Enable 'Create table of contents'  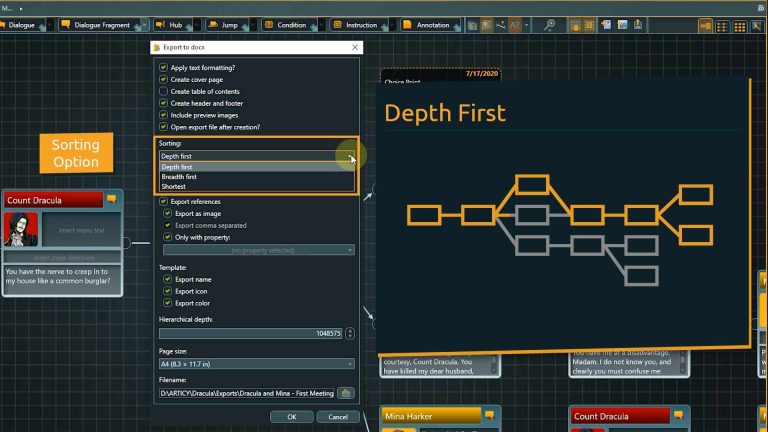(x=163, y=91)
